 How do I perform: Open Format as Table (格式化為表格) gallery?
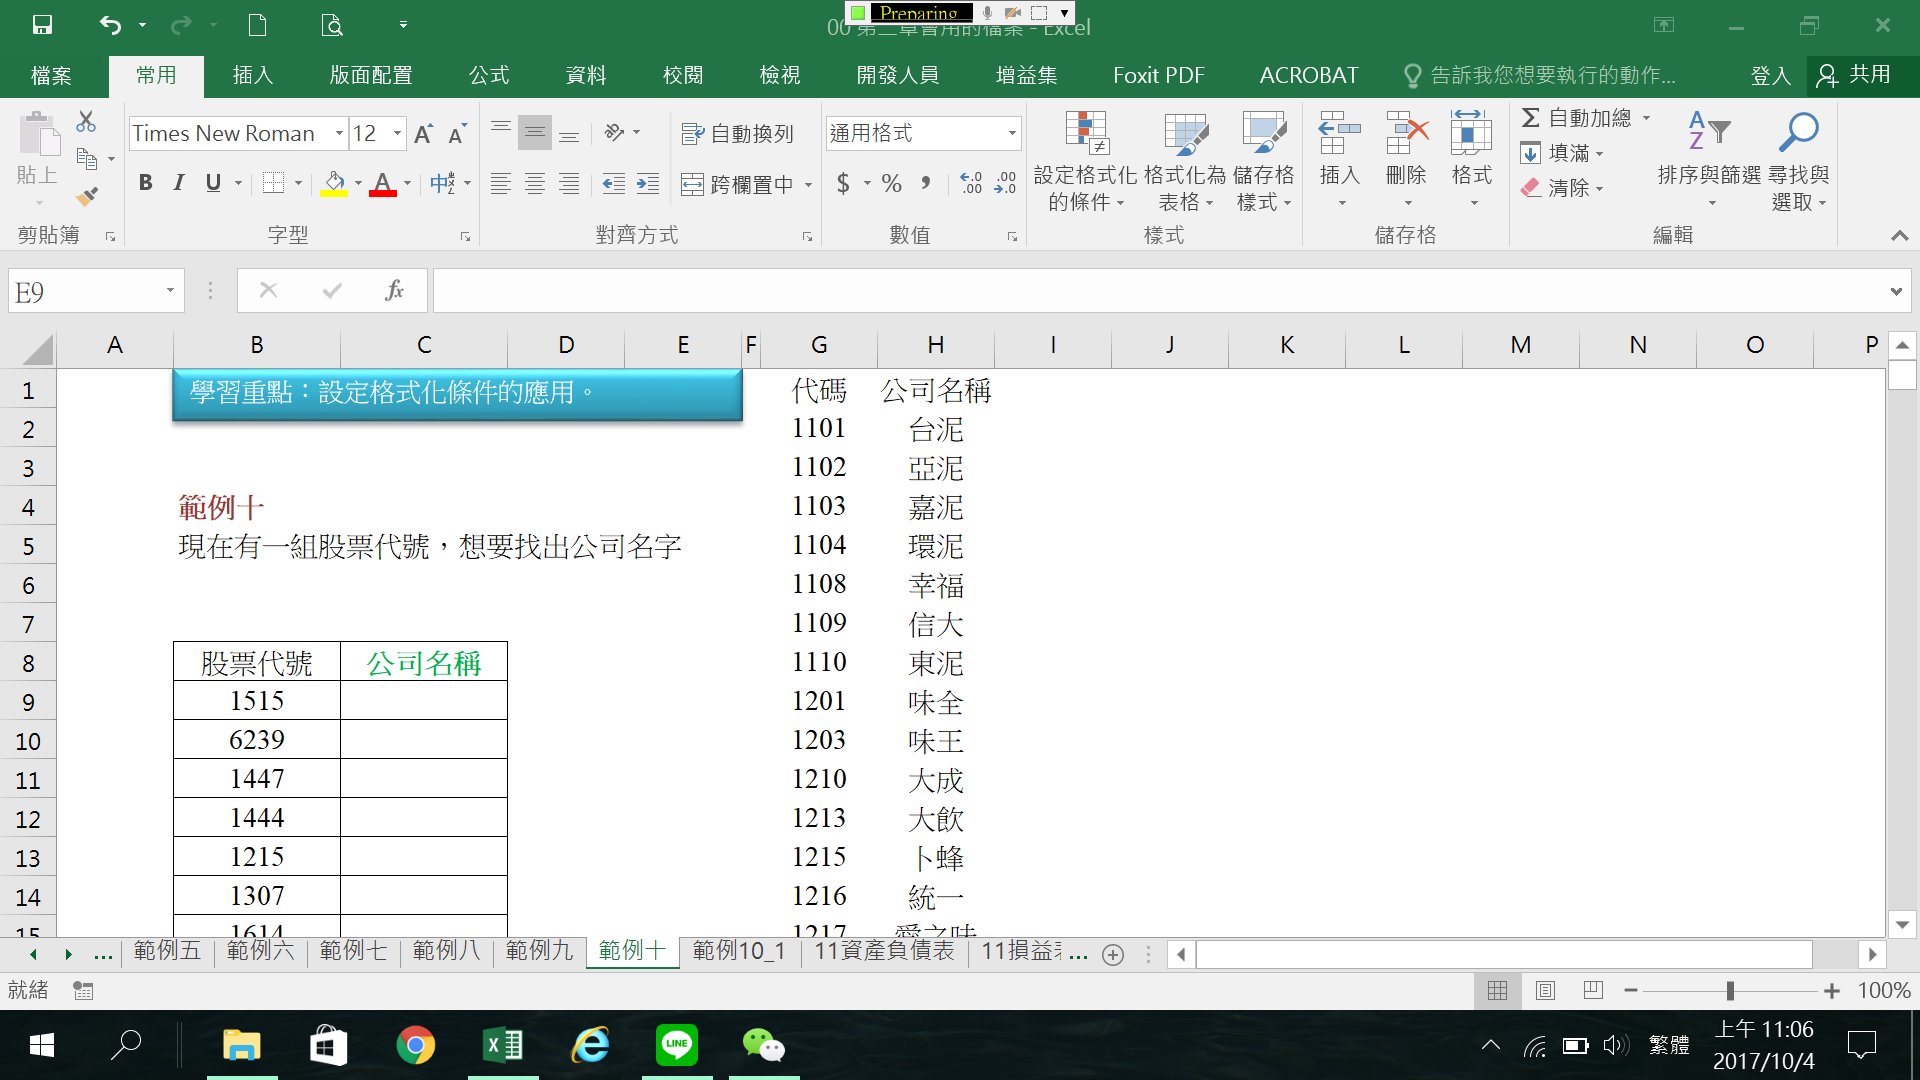1185,162
